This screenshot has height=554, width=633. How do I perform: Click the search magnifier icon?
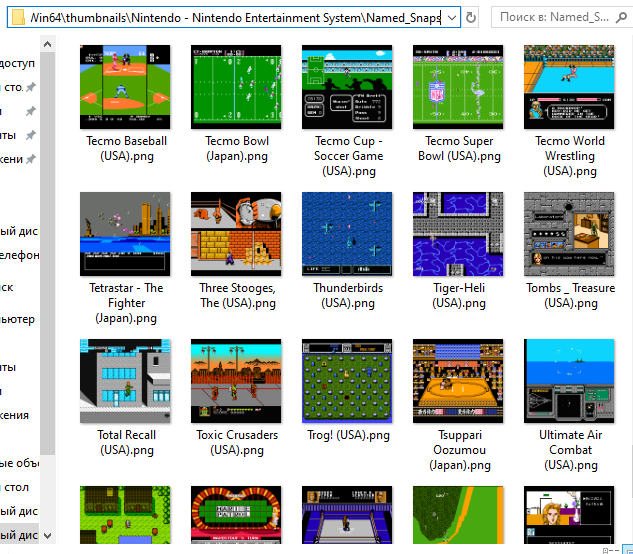(621, 17)
